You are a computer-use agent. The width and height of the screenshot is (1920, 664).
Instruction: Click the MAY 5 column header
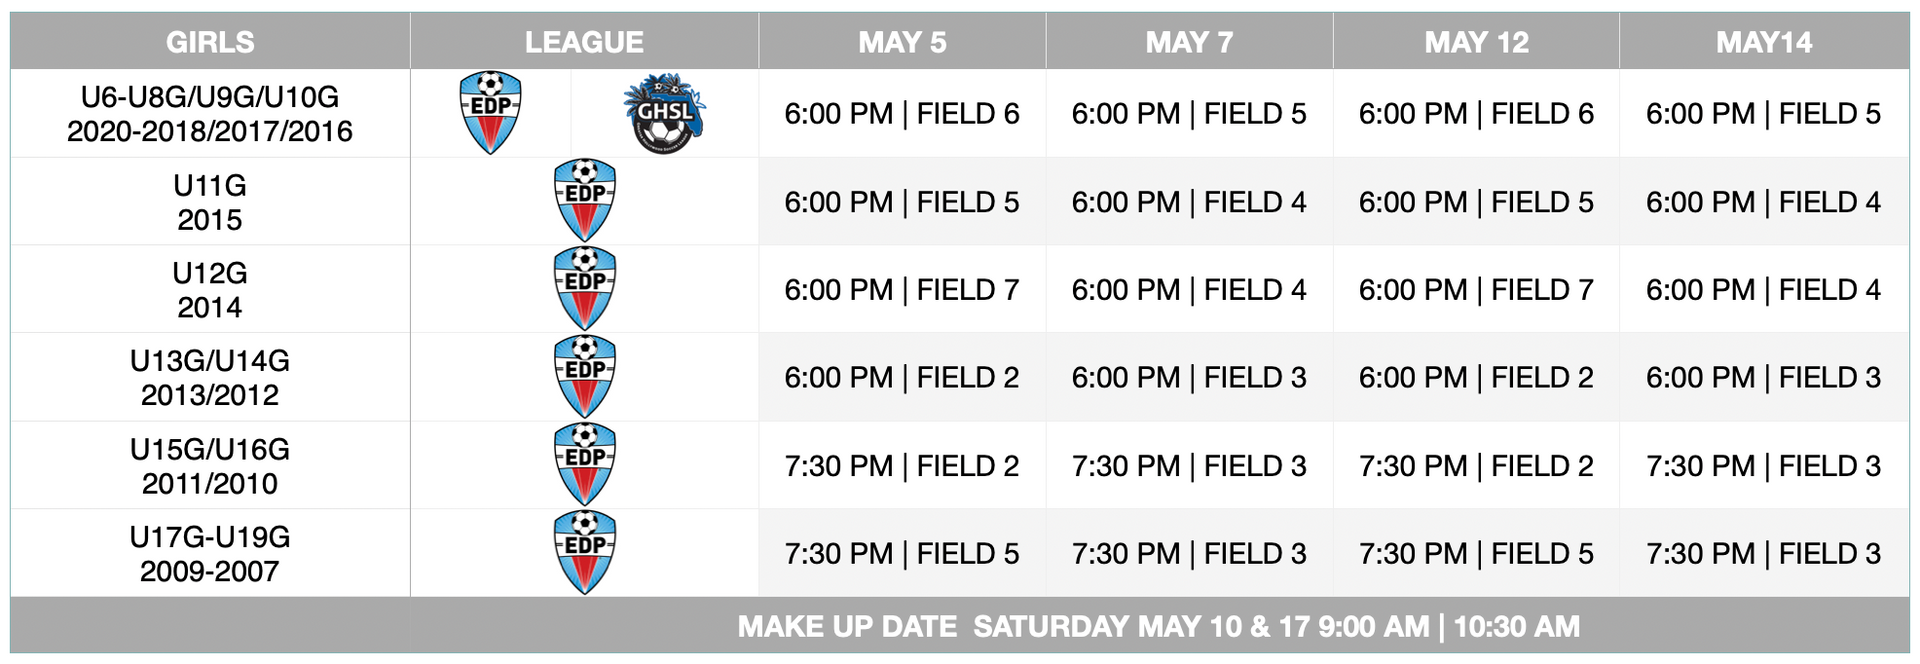(x=902, y=41)
